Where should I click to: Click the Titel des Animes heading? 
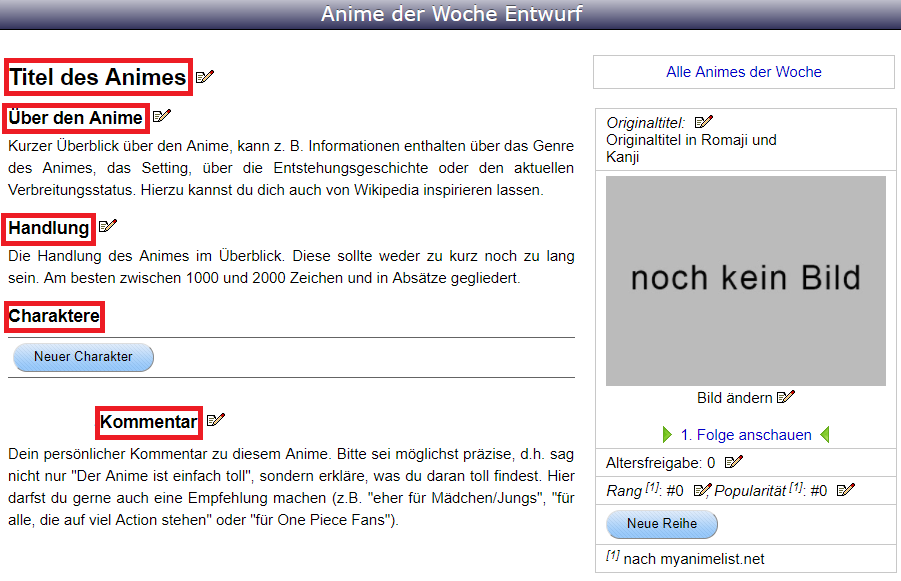point(98,77)
